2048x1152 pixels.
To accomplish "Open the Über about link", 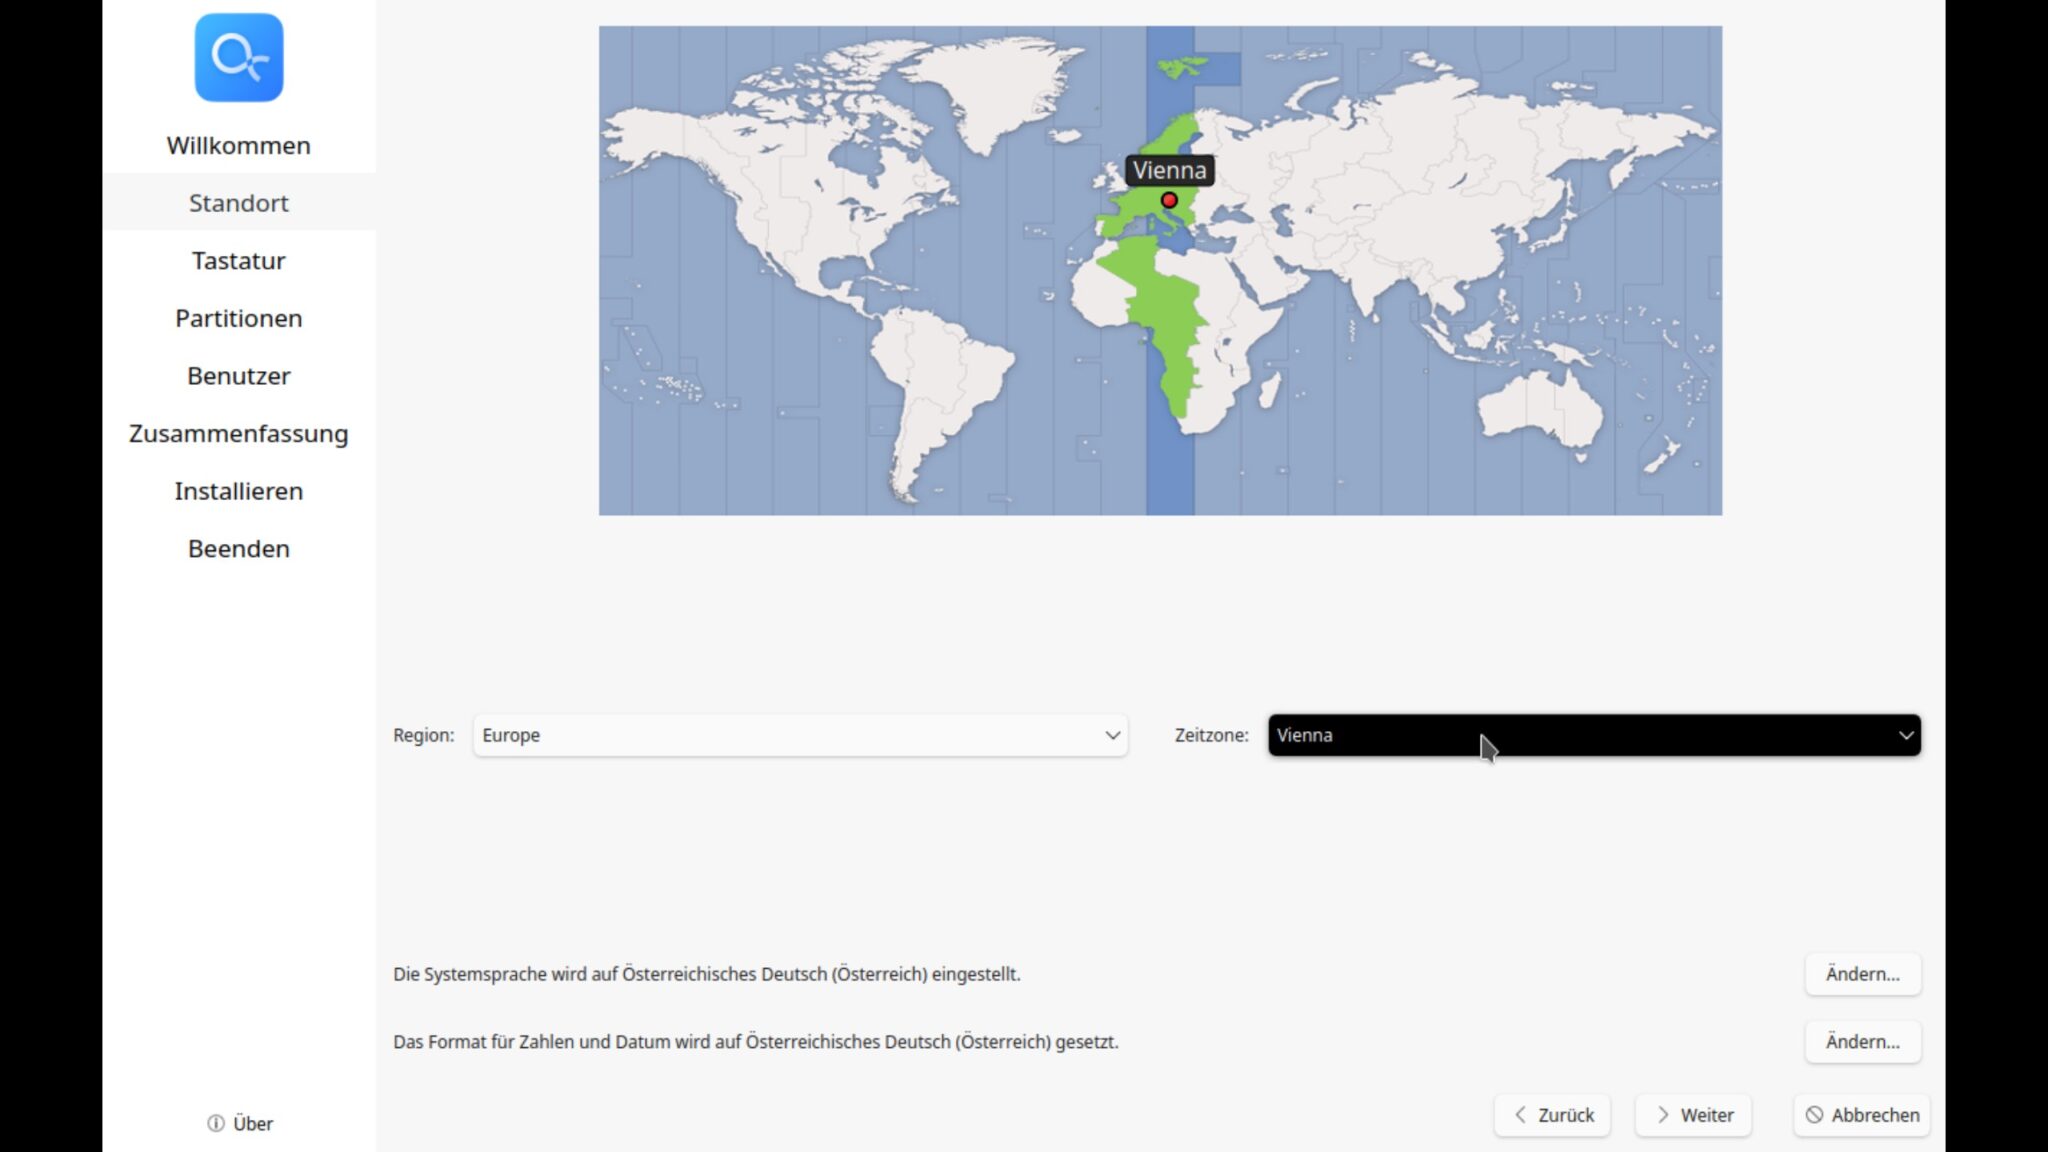I will 252,1123.
